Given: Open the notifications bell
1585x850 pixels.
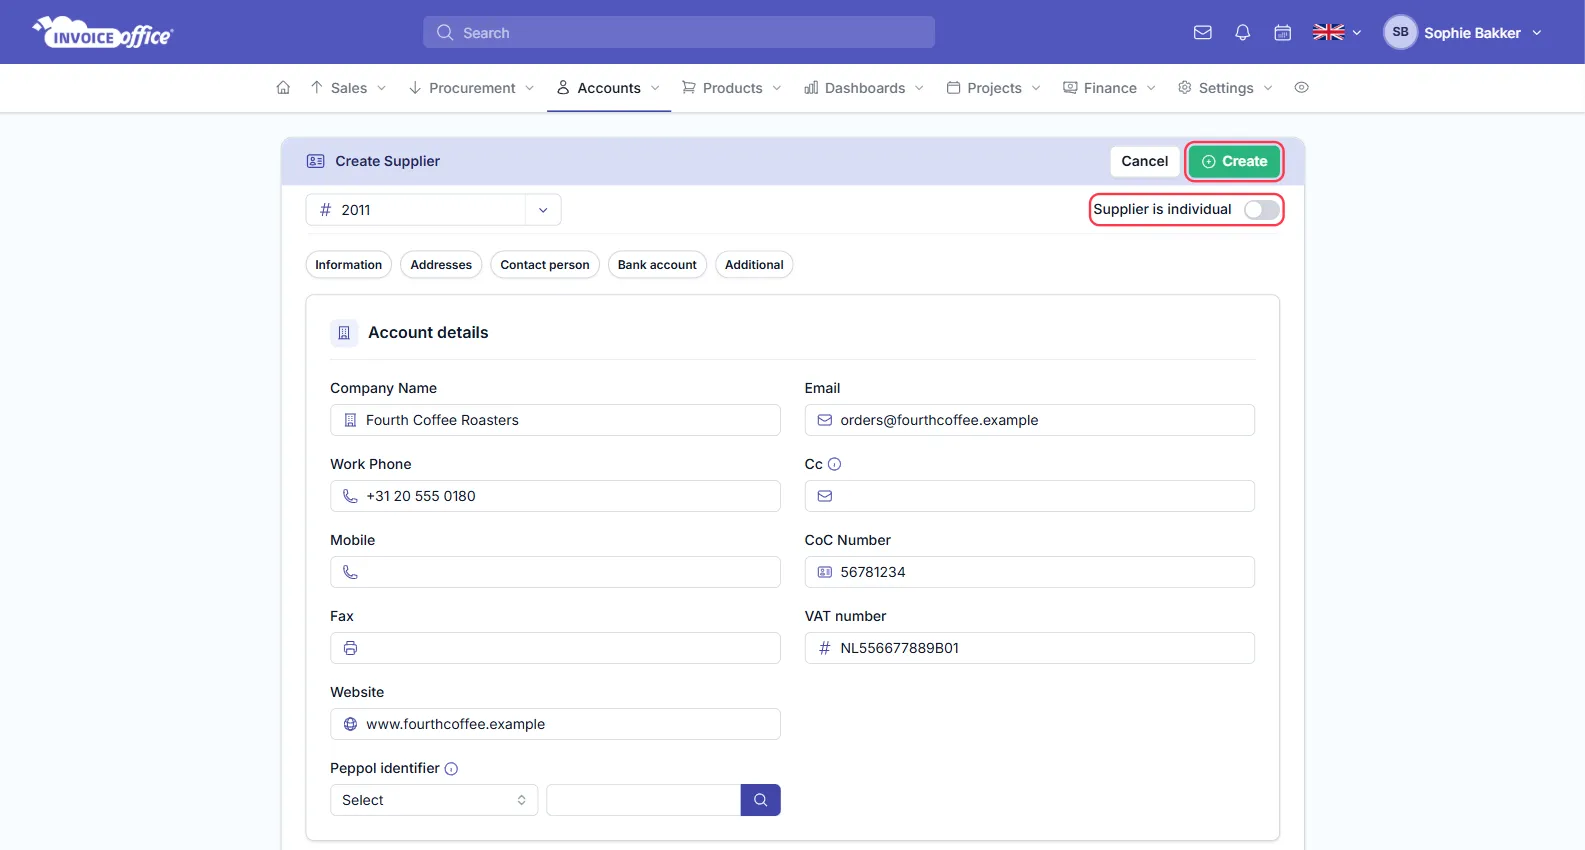Looking at the screenshot, I should [1243, 33].
